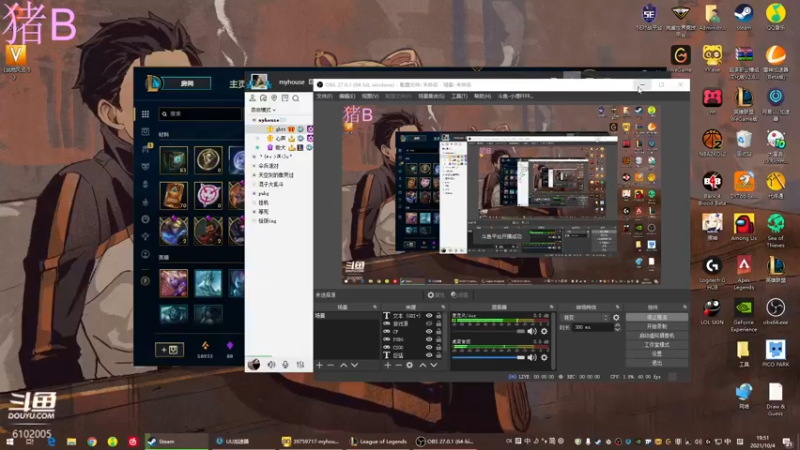The image size is (800, 450).
Task: Open scene transition properties gear
Action: pyautogui.click(x=616, y=317)
